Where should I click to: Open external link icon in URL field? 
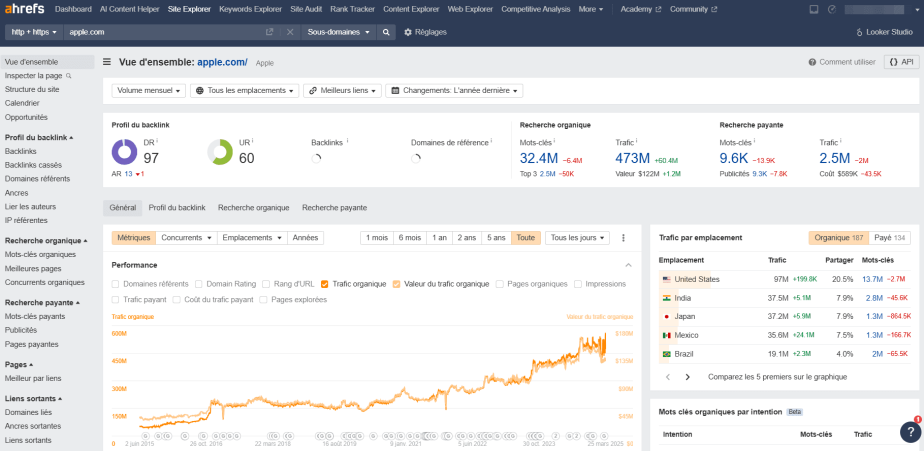[269, 32]
